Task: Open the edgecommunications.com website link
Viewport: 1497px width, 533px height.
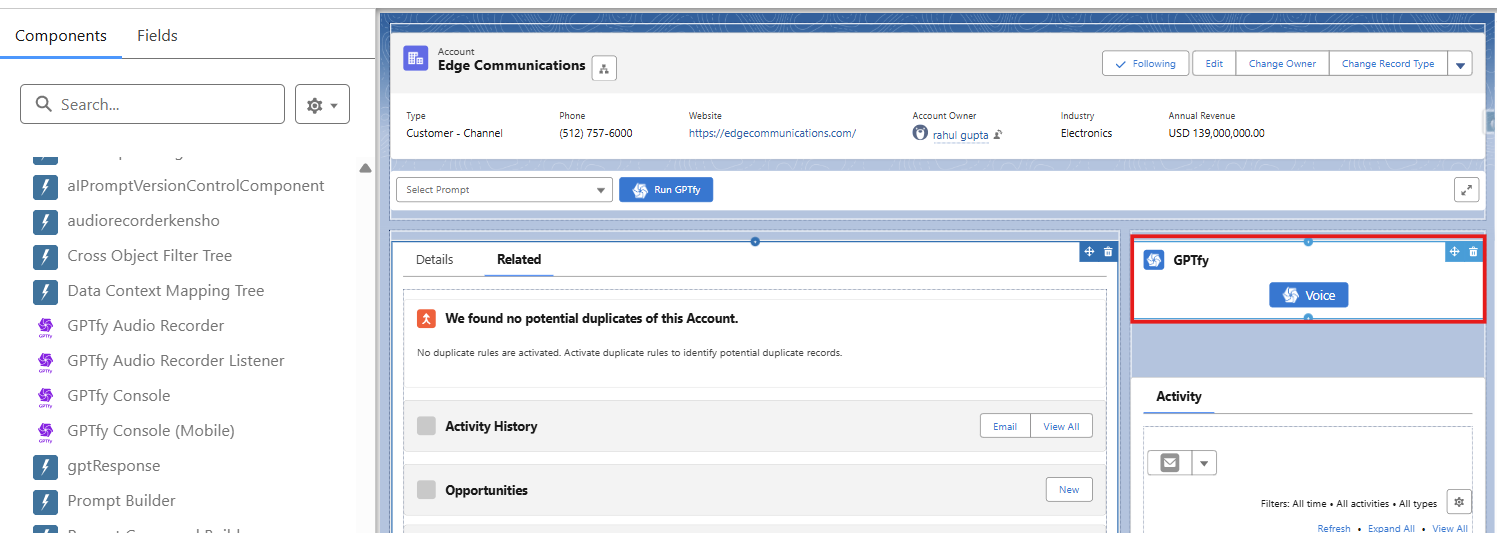Action: coord(772,133)
